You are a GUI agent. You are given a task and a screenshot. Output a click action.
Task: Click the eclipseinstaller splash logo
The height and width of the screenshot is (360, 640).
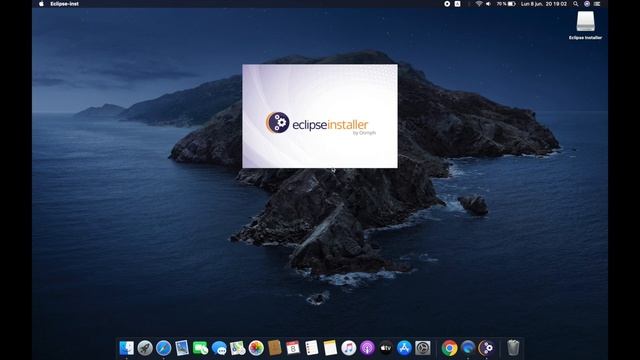click(320, 123)
